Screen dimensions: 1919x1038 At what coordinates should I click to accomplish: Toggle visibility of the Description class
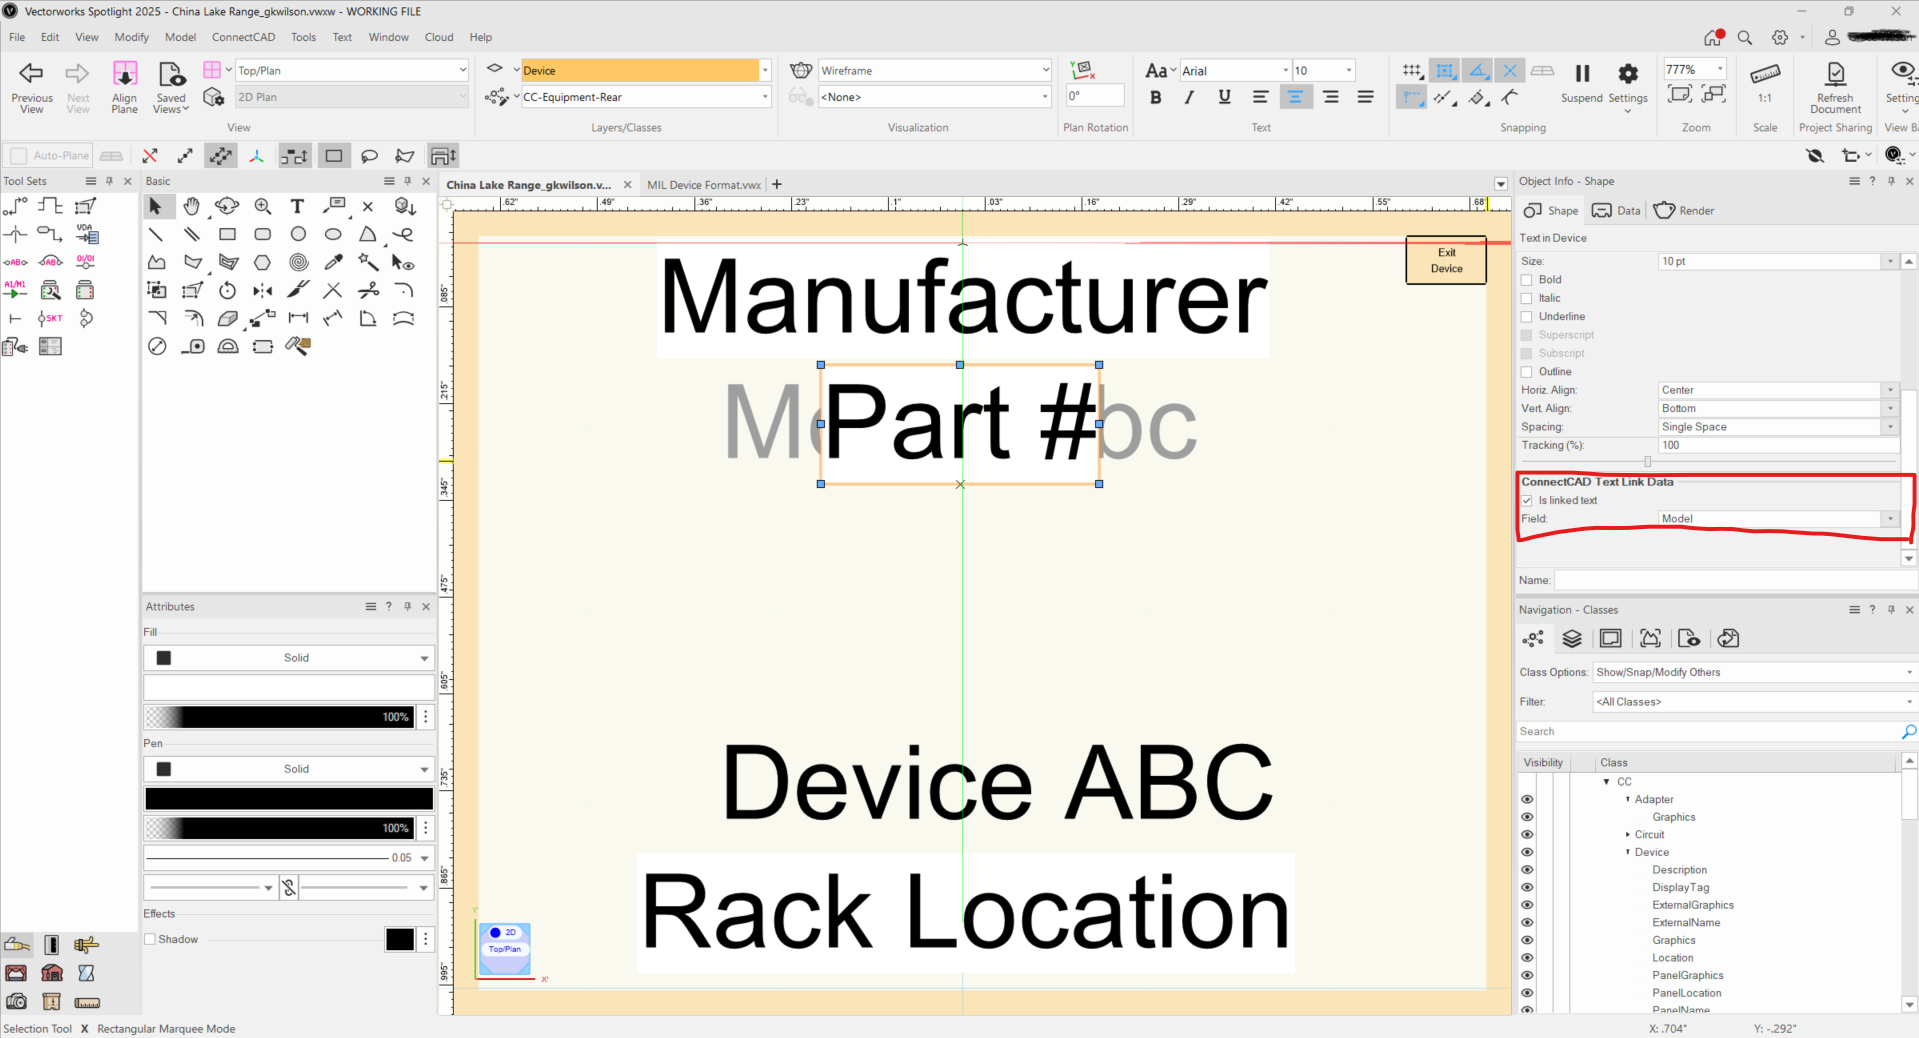click(x=1526, y=870)
